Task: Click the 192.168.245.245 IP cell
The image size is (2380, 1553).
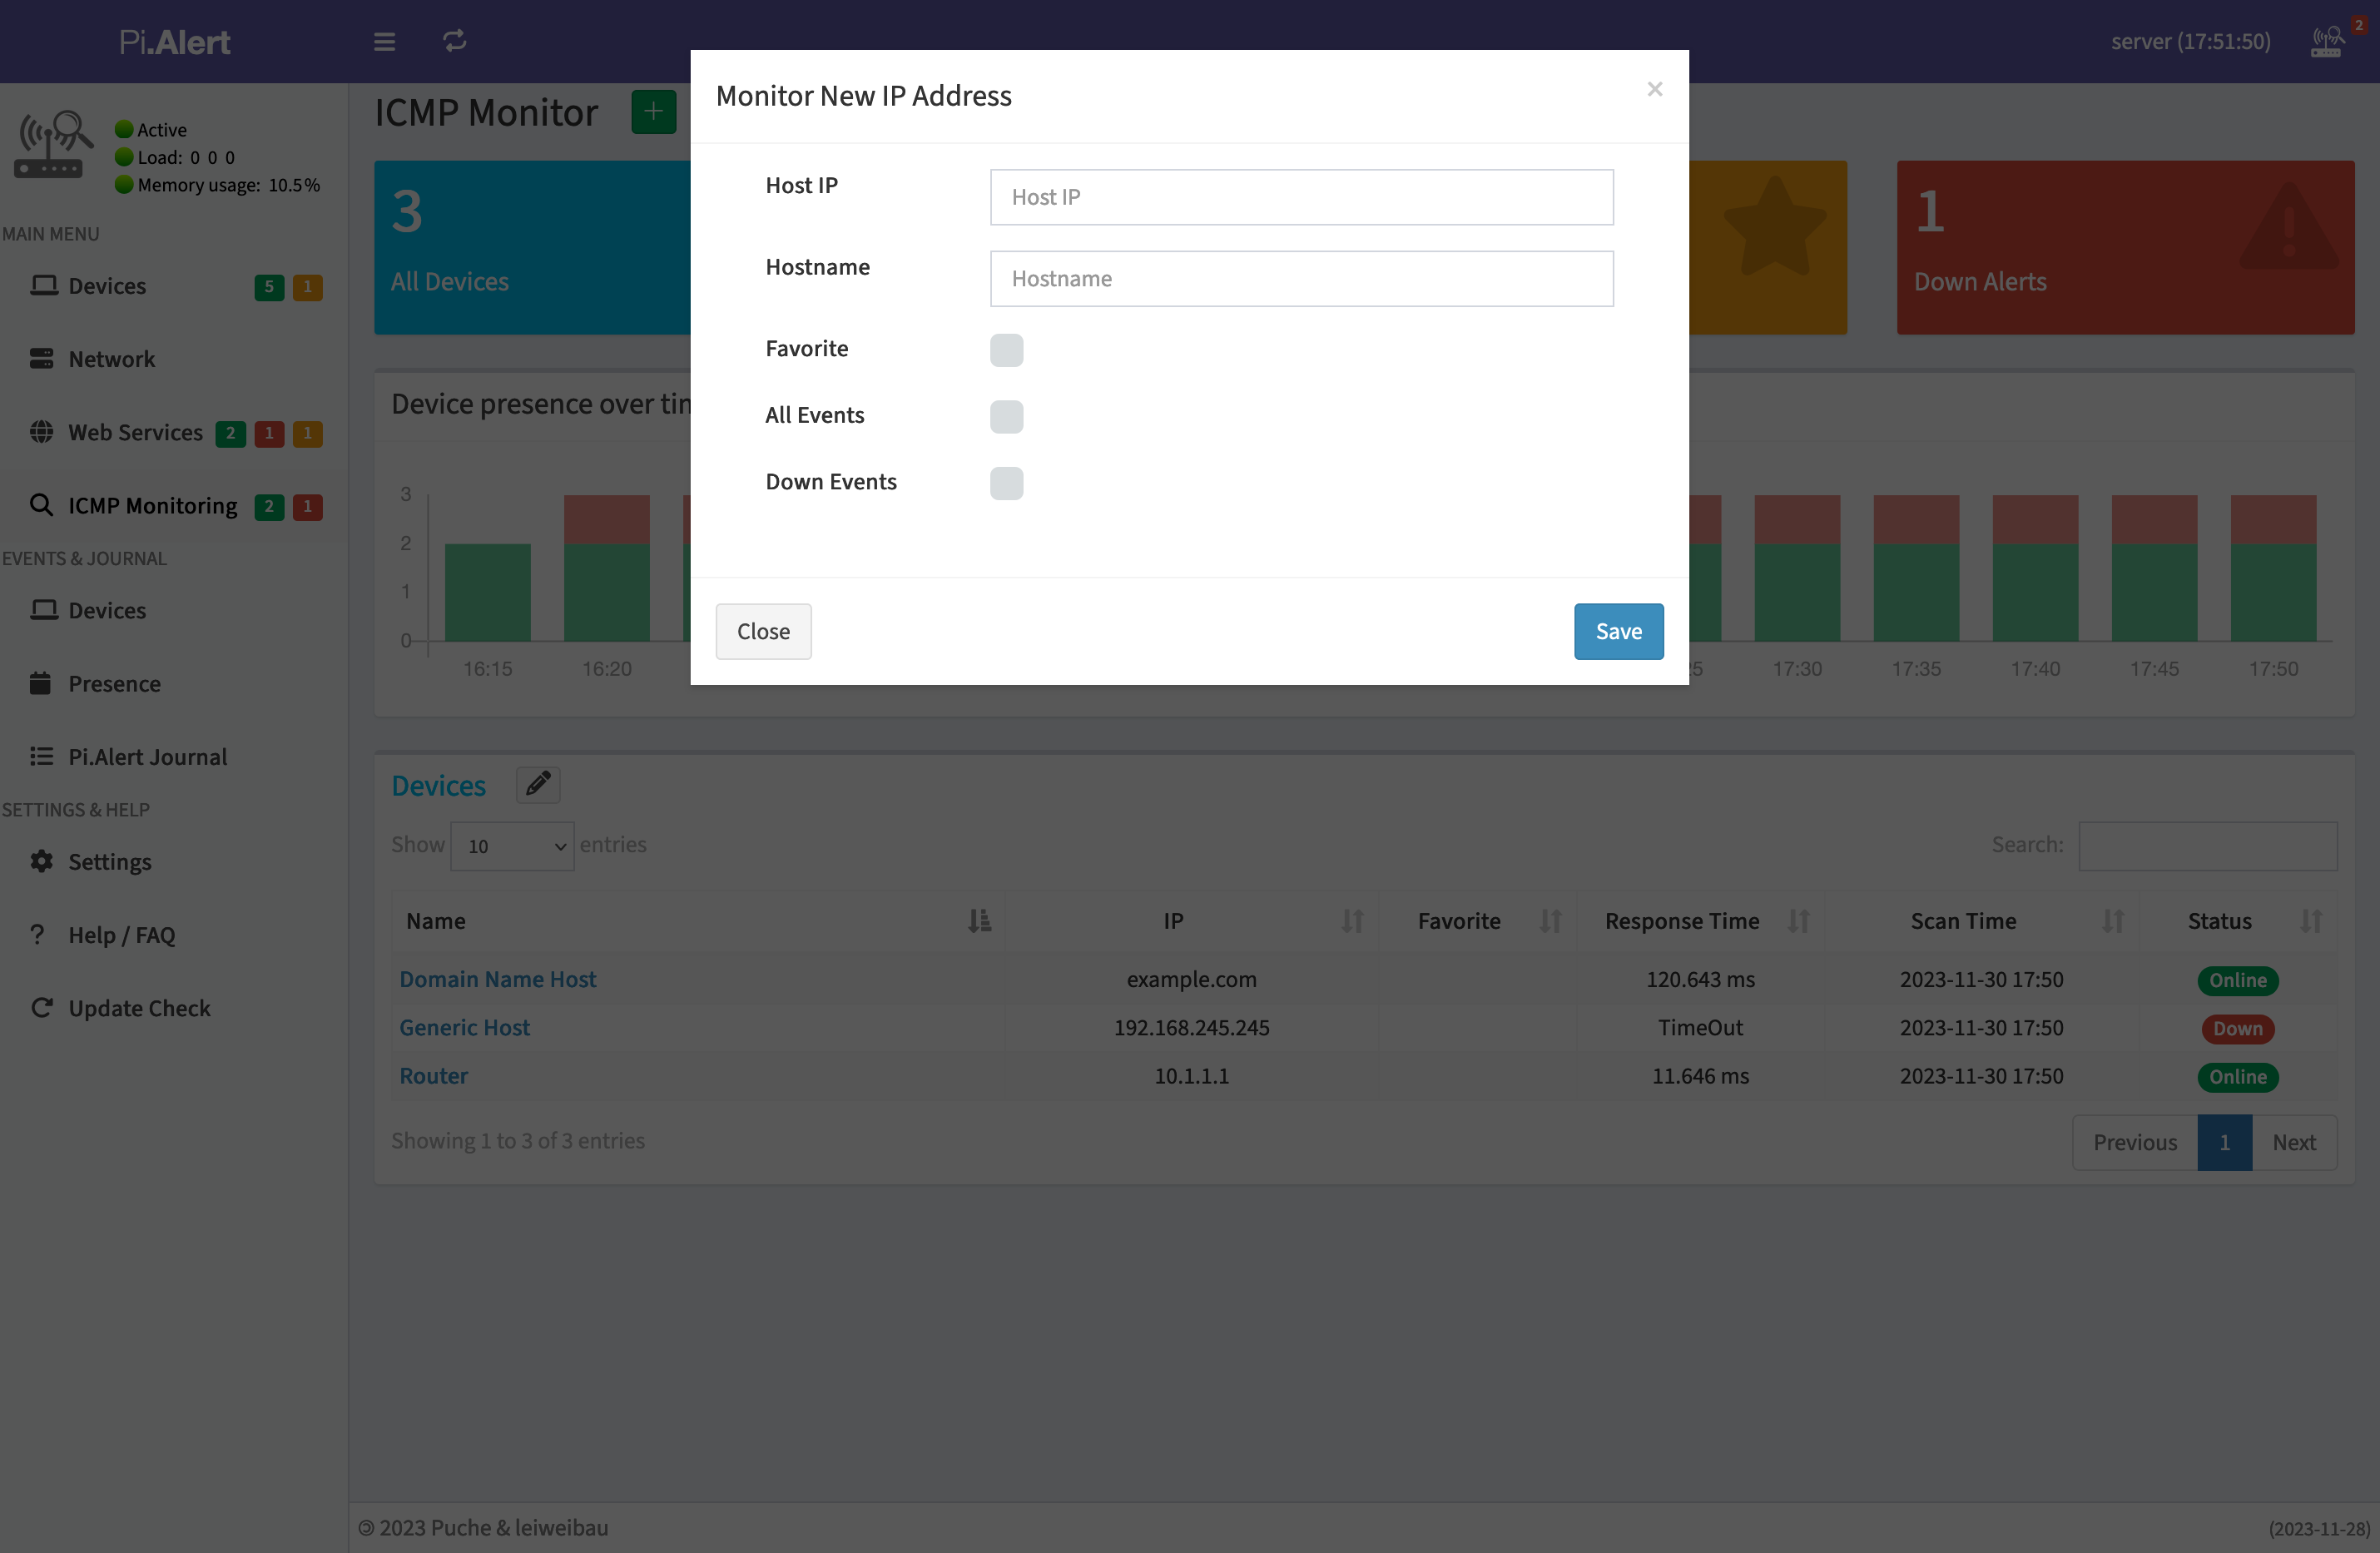Action: (1191, 1027)
